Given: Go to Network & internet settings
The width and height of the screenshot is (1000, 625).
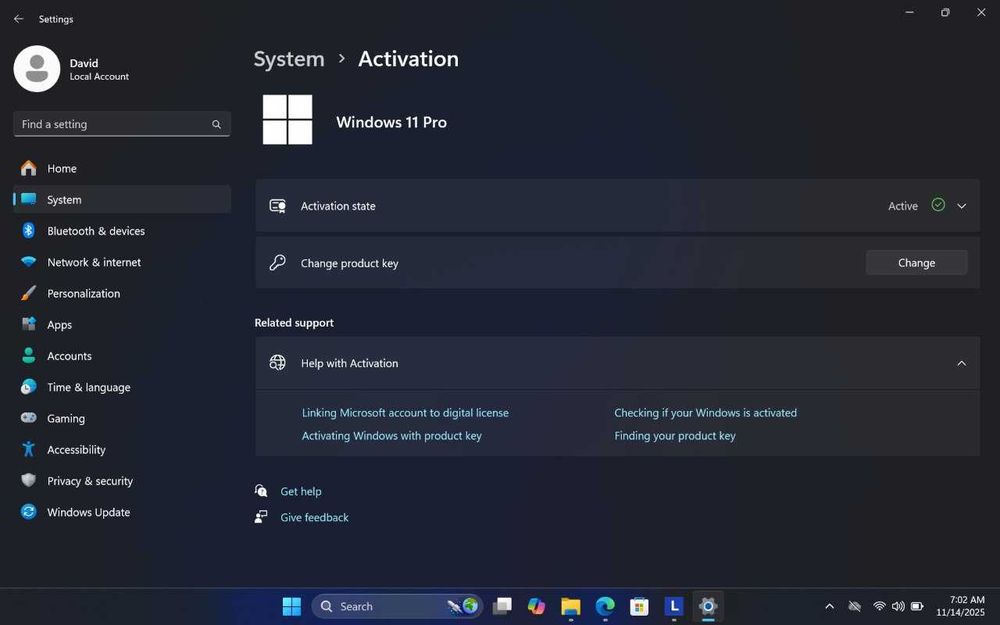Looking at the screenshot, I should tap(122, 262).
